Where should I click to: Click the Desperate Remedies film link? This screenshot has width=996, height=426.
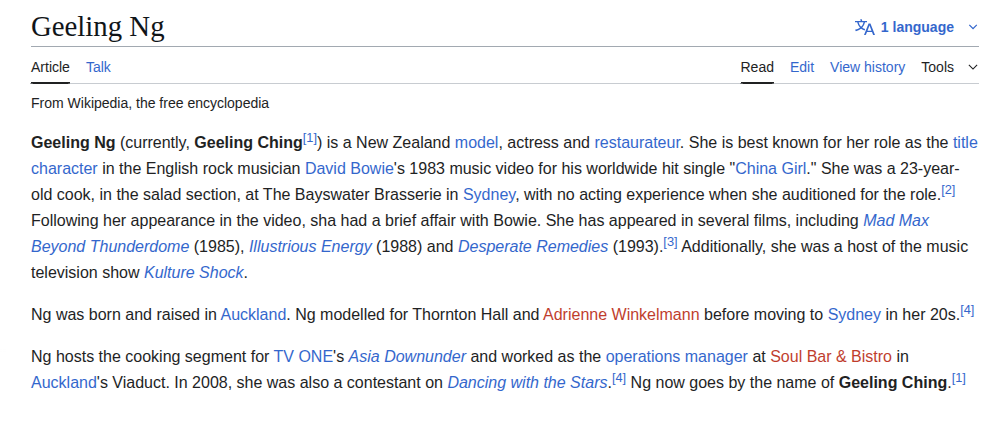(x=532, y=245)
